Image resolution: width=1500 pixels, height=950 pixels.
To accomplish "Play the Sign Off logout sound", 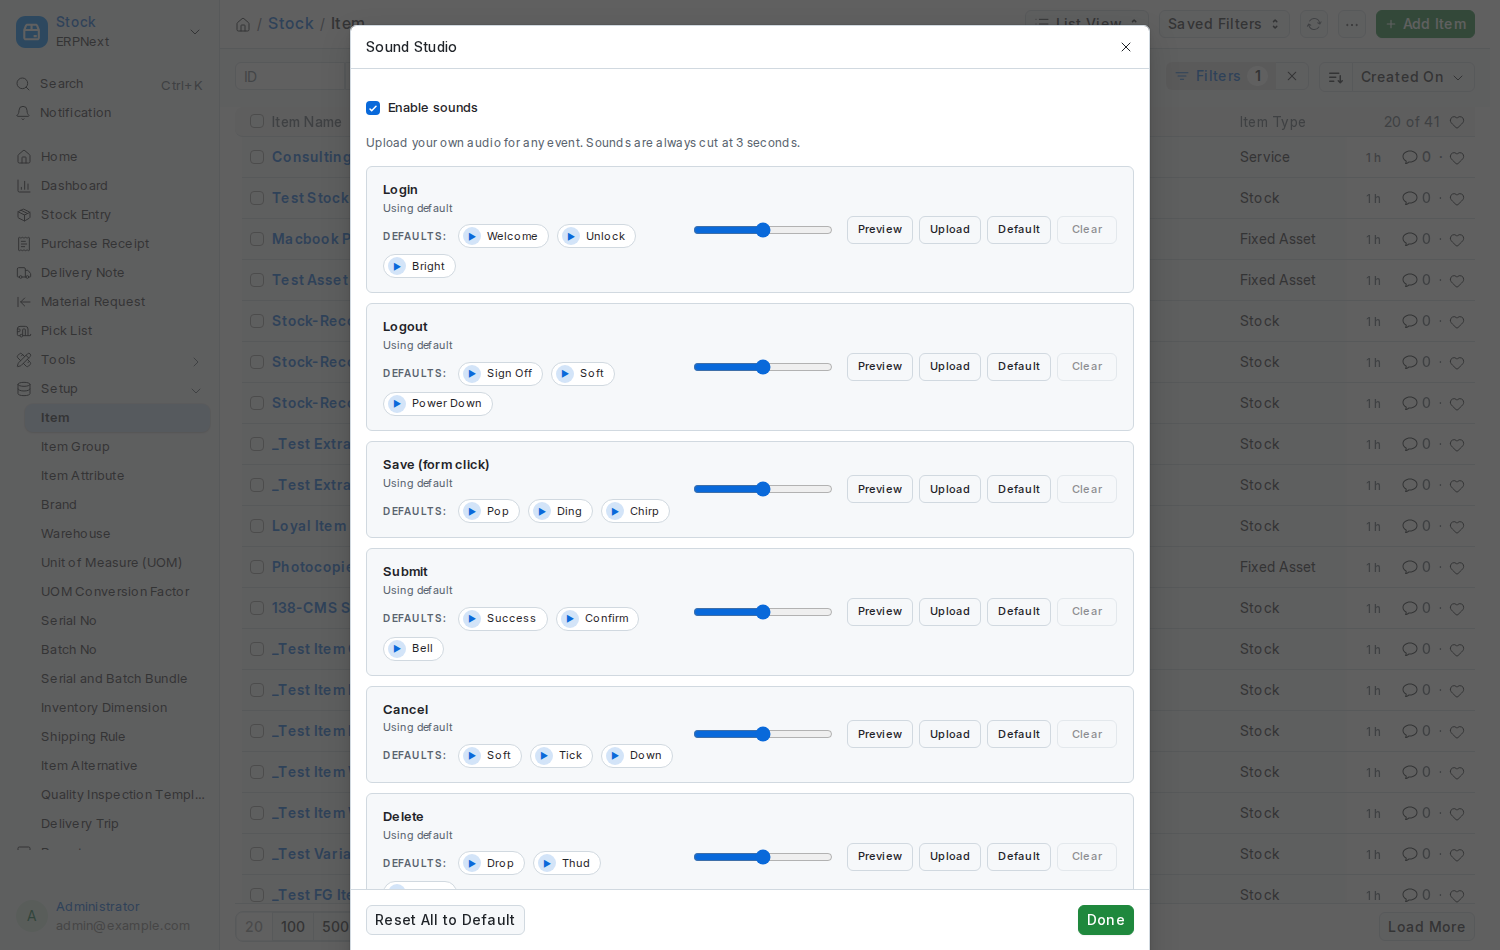I will (500, 374).
